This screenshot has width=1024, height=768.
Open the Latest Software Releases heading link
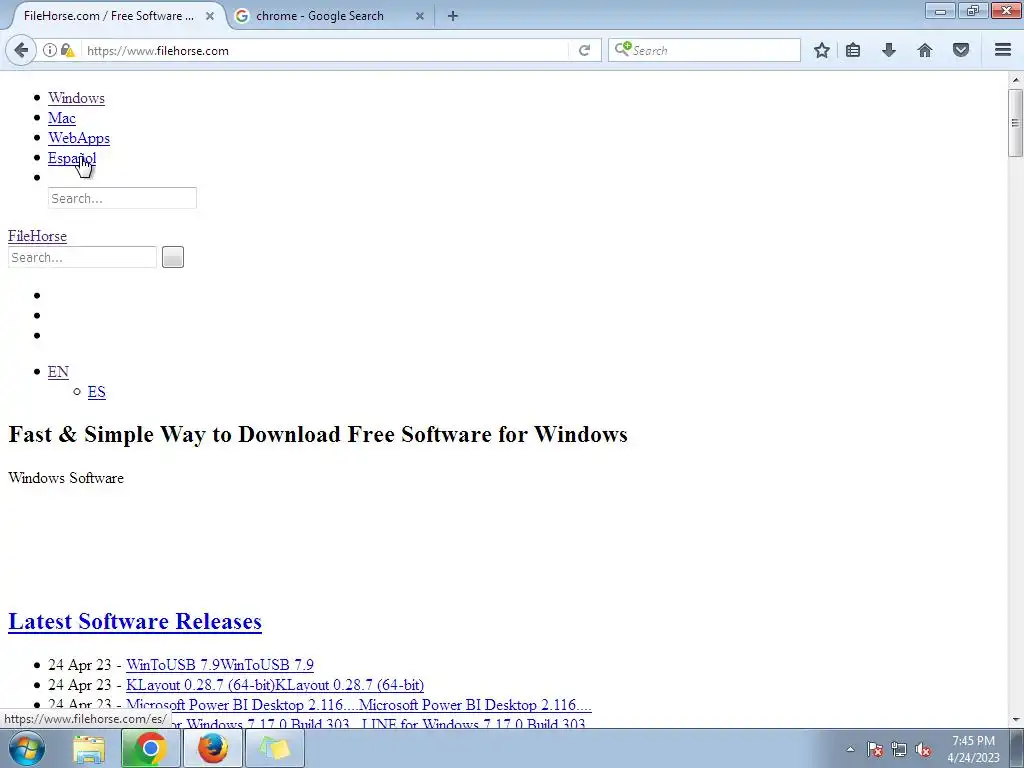135,621
